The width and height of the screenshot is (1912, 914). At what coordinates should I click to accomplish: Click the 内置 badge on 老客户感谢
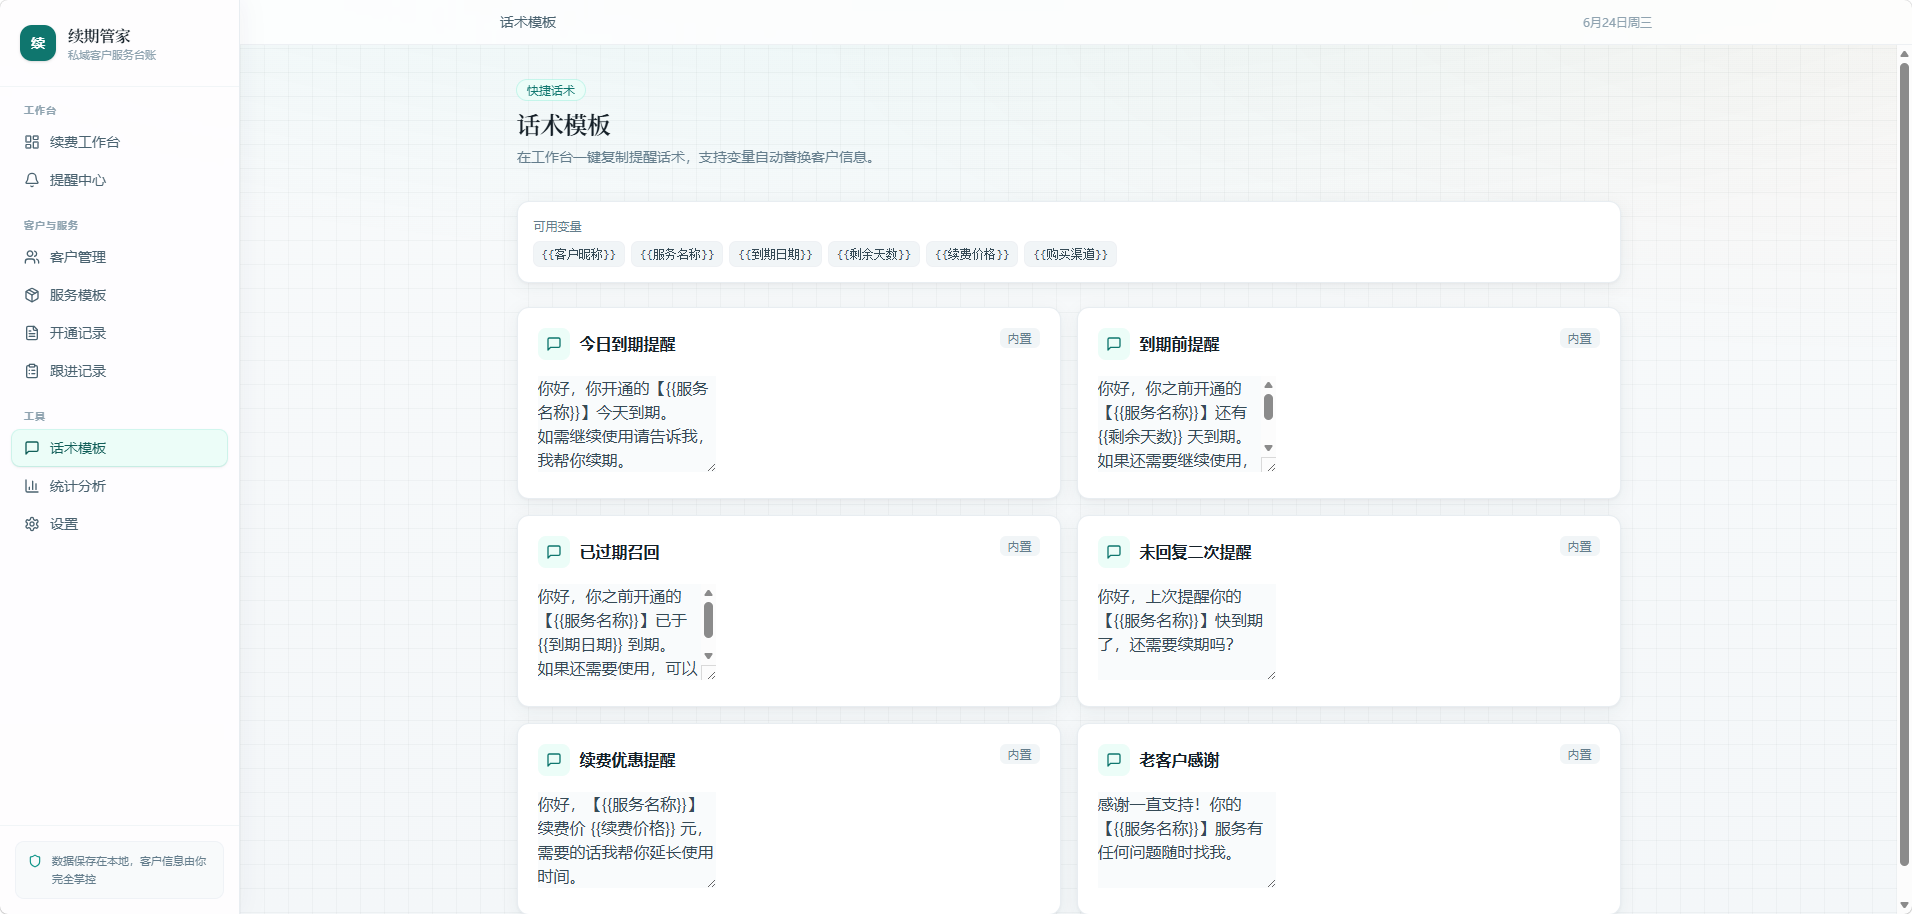click(x=1580, y=754)
